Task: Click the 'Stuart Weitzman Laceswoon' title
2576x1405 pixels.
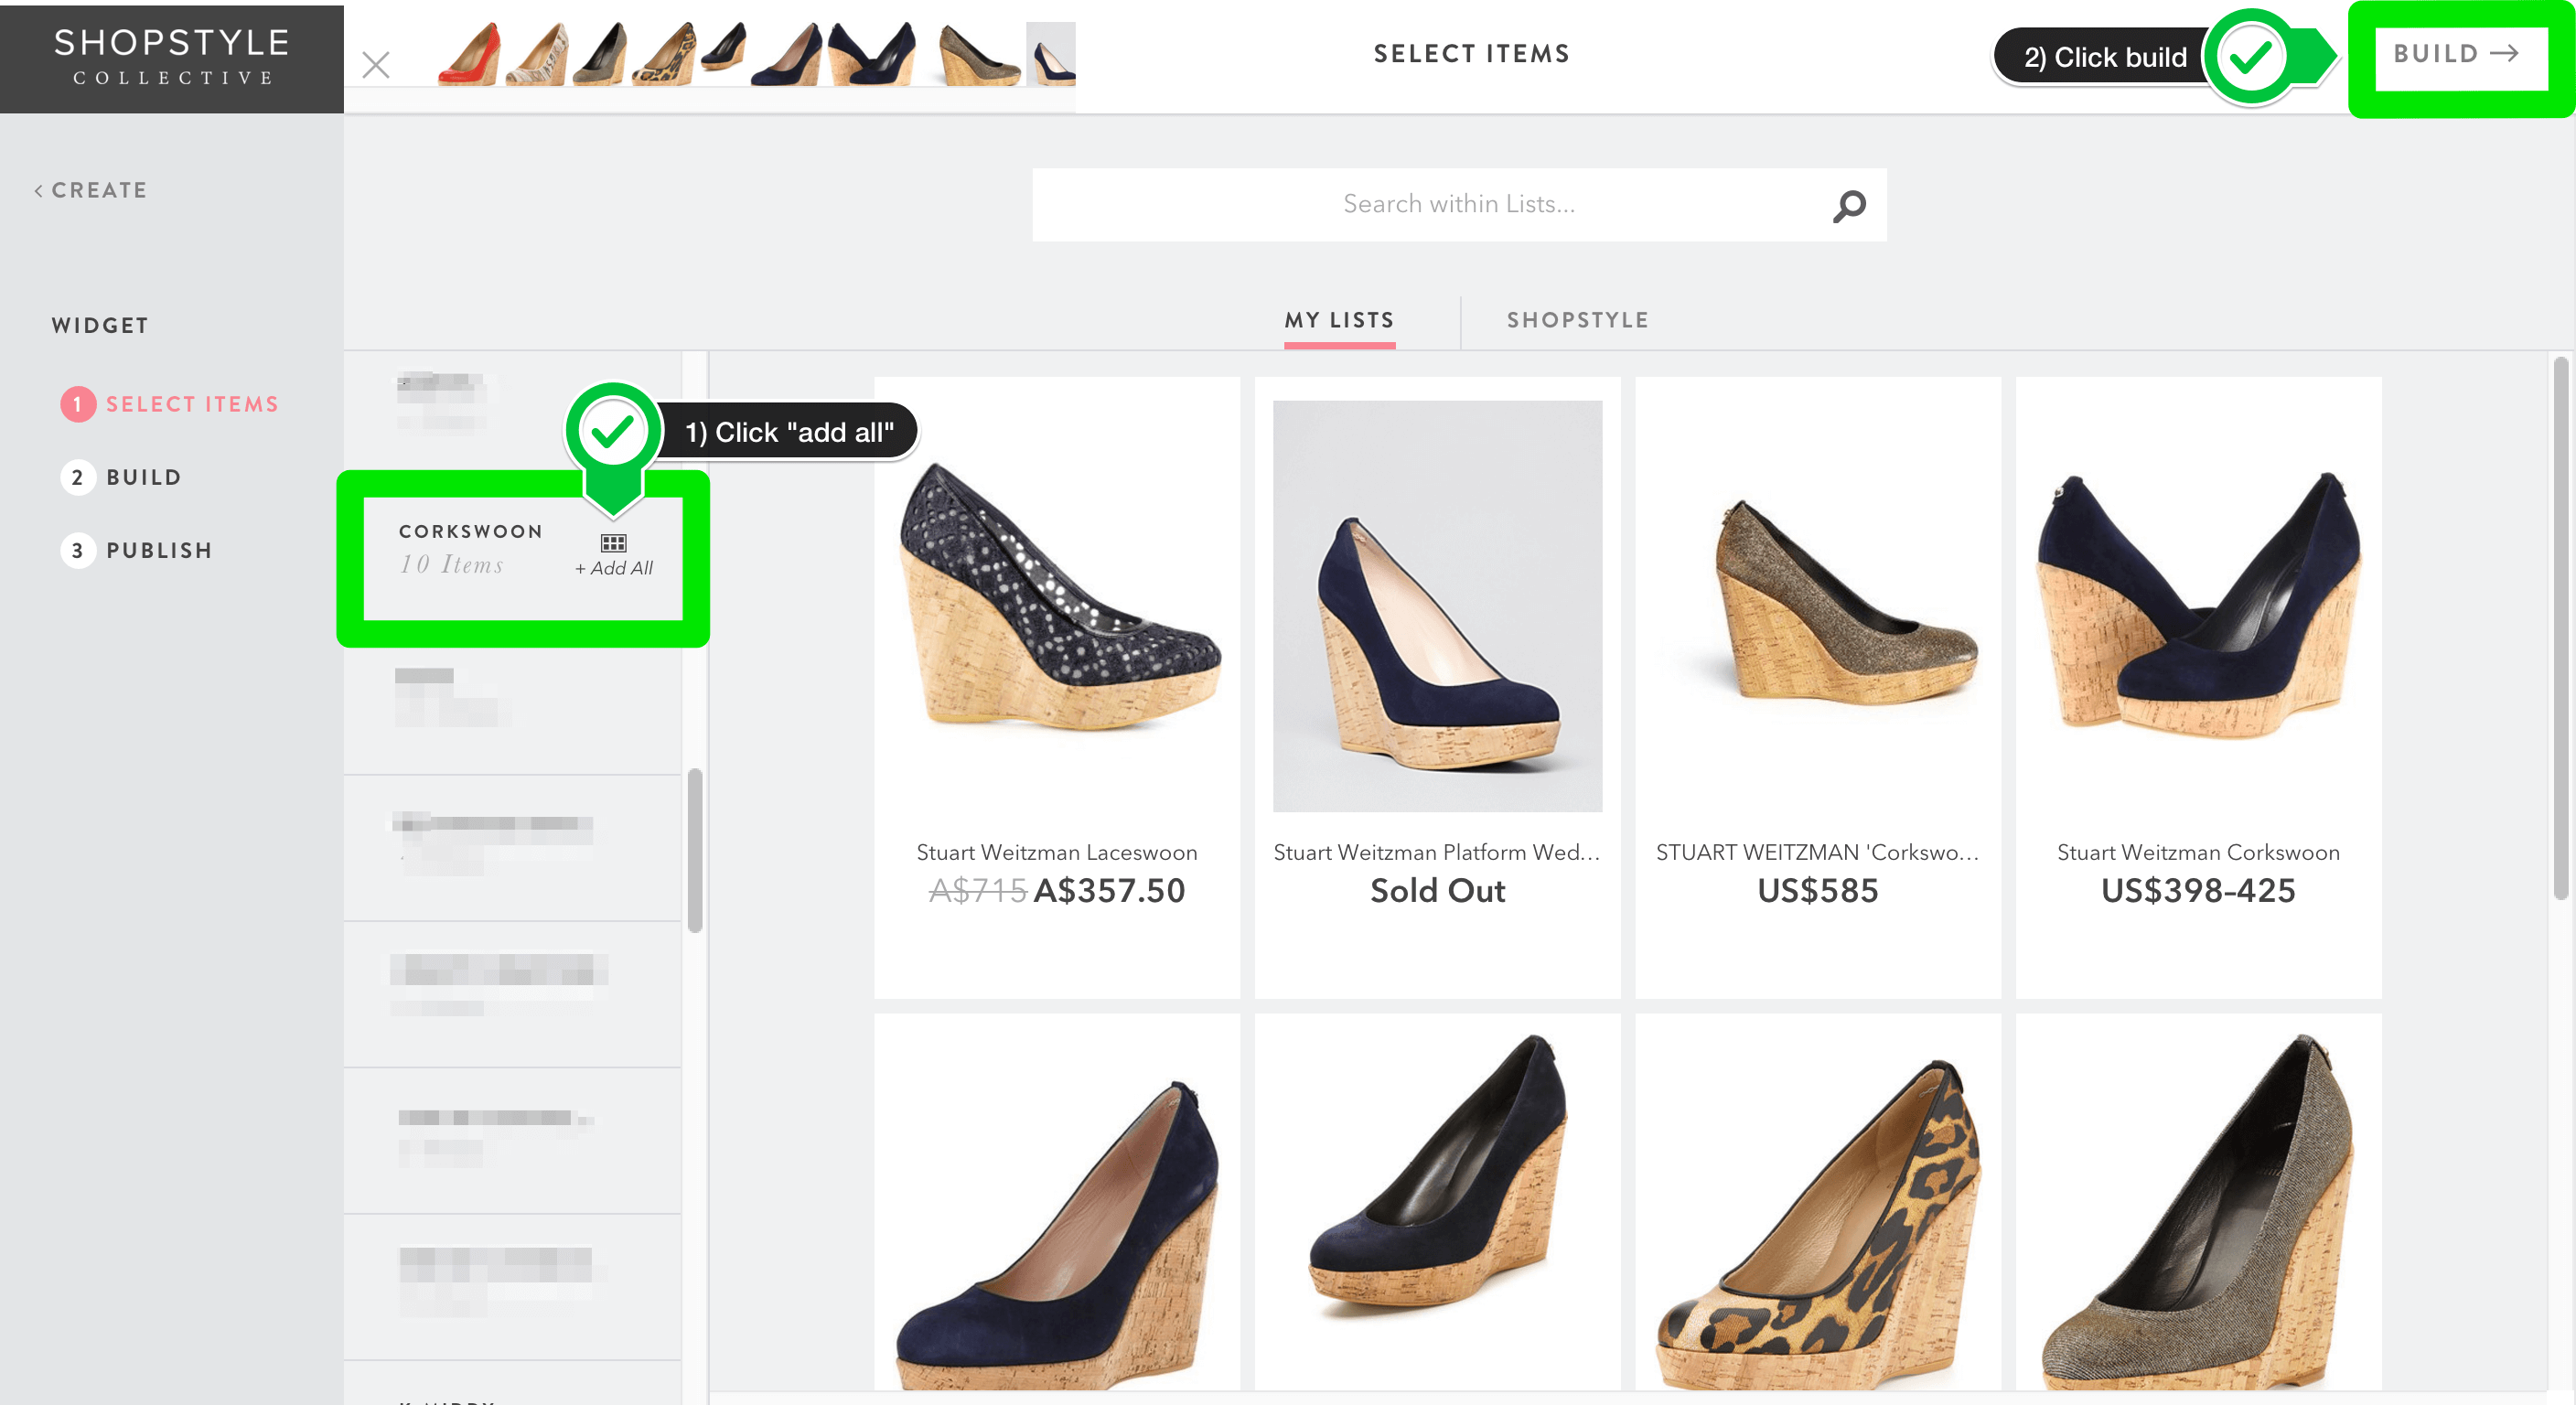Action: tap(1056, 852)
